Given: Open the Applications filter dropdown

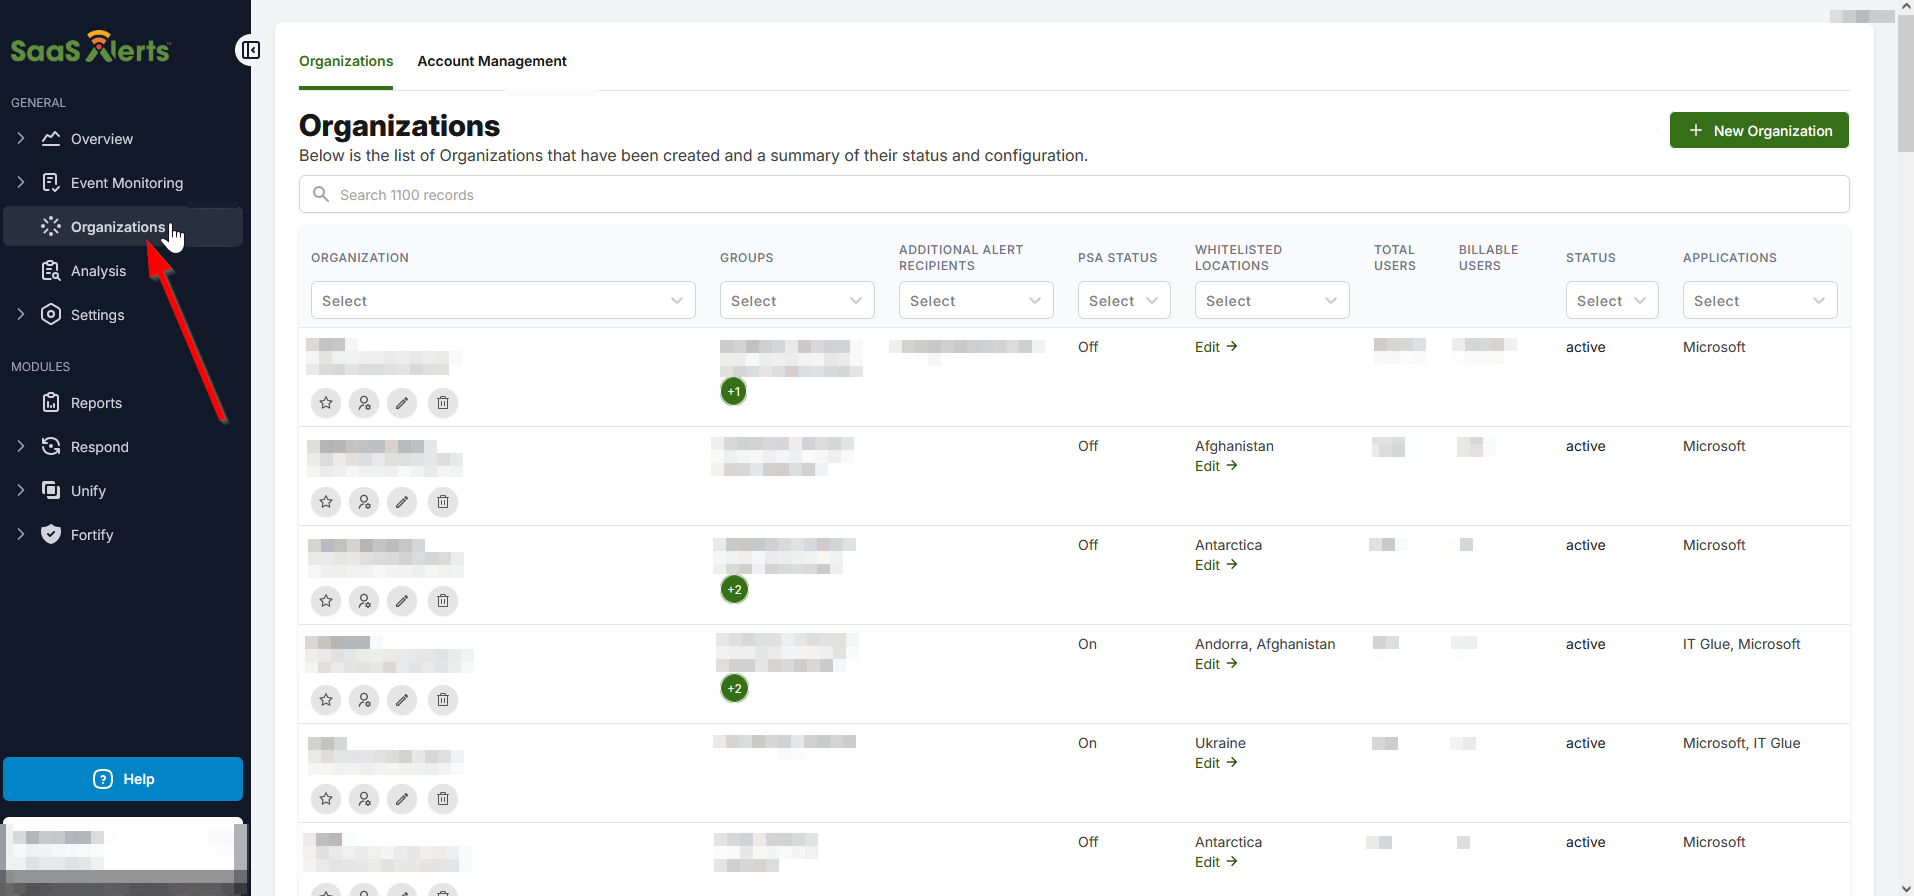Looking at the screenshot, I should (1759, 301).
